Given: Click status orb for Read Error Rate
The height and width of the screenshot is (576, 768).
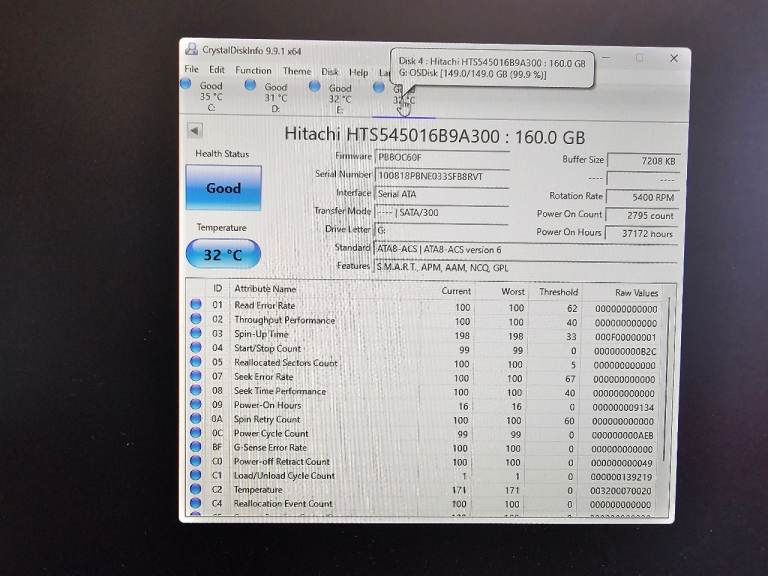Looking at the screenshot, I should coord(196,304).
